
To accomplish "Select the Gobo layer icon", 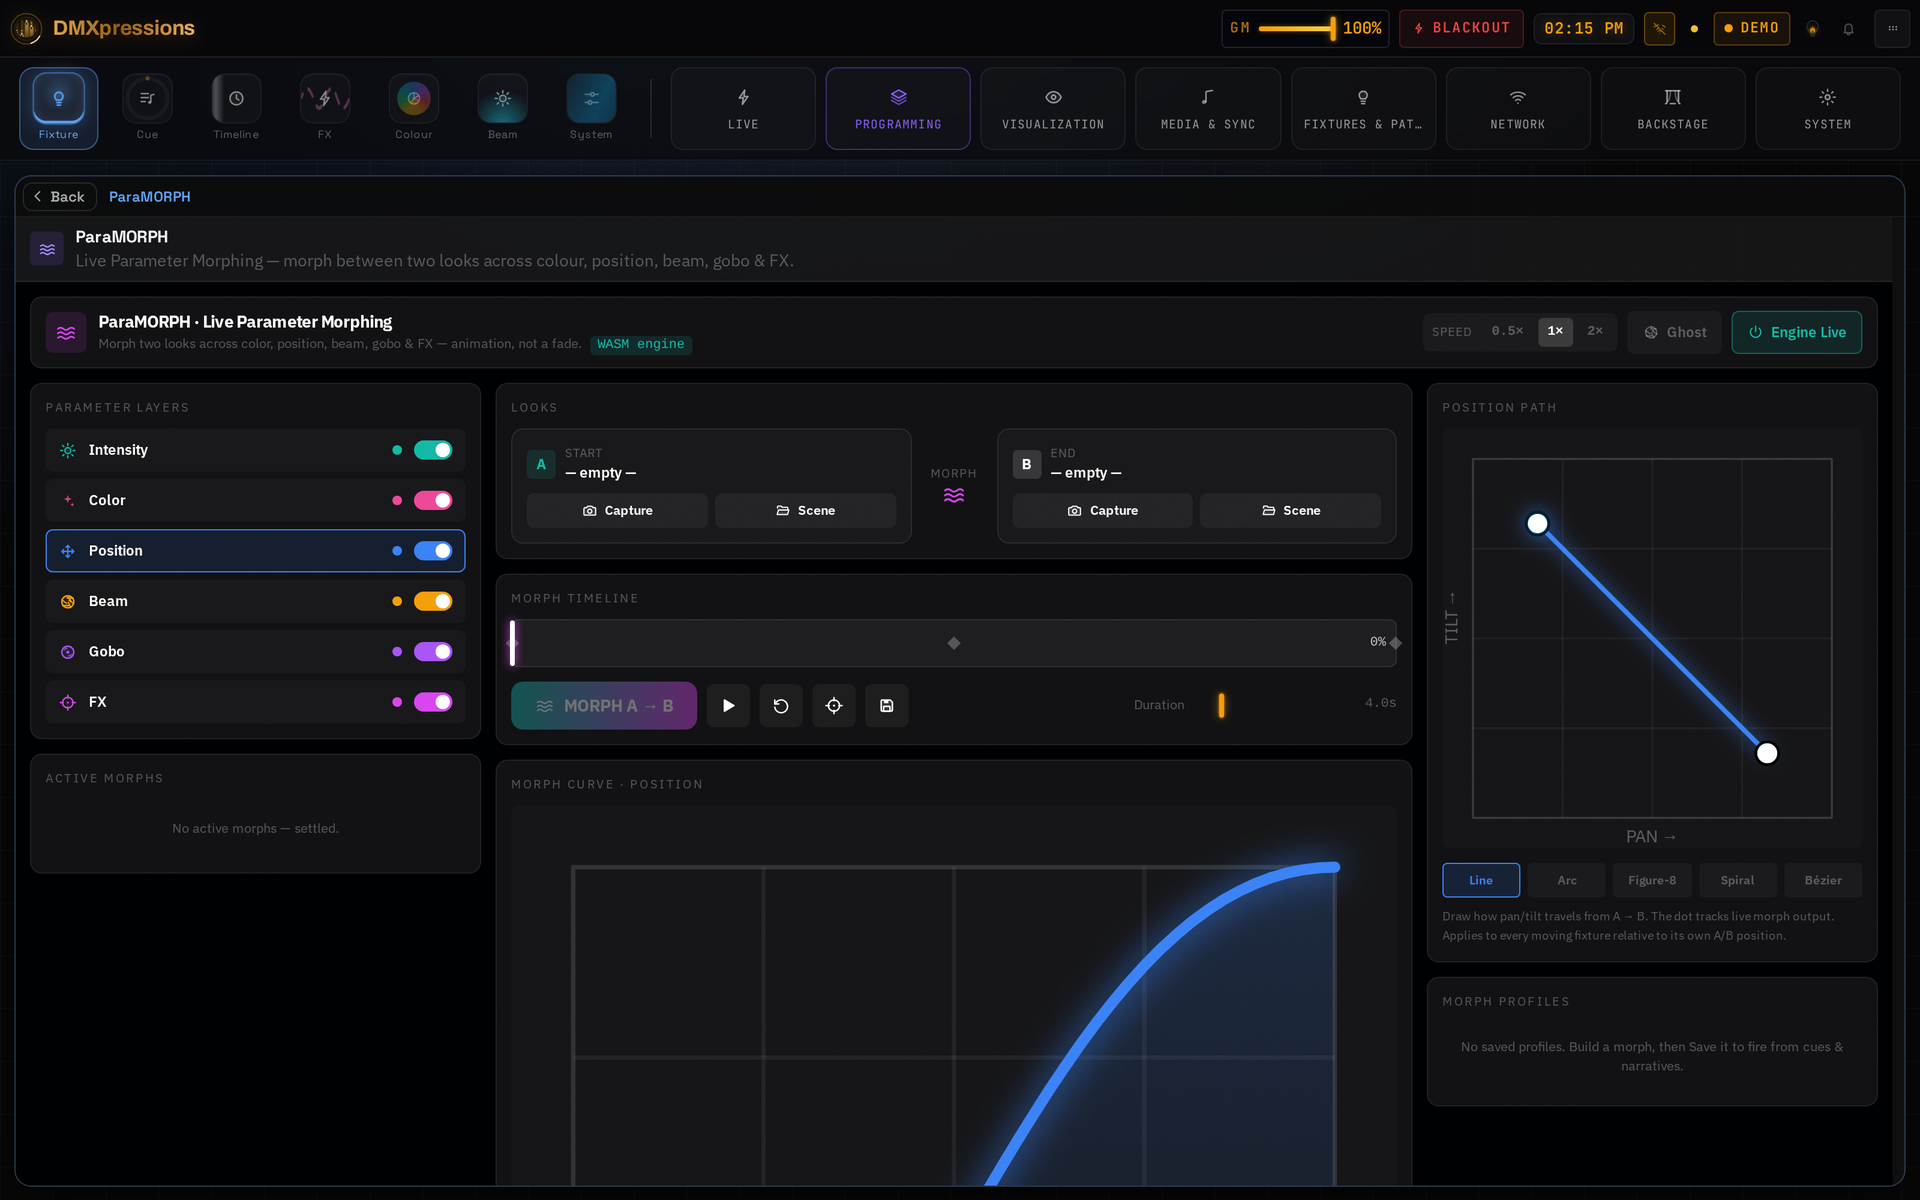I will [x=68, y=652].
